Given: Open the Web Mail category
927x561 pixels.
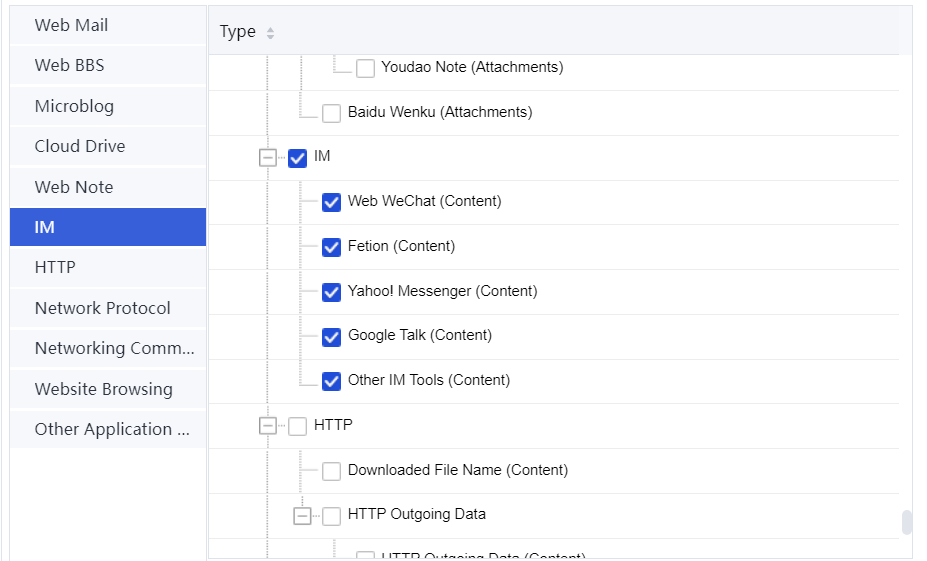Looking at the screenshot, I should (108, 25).
